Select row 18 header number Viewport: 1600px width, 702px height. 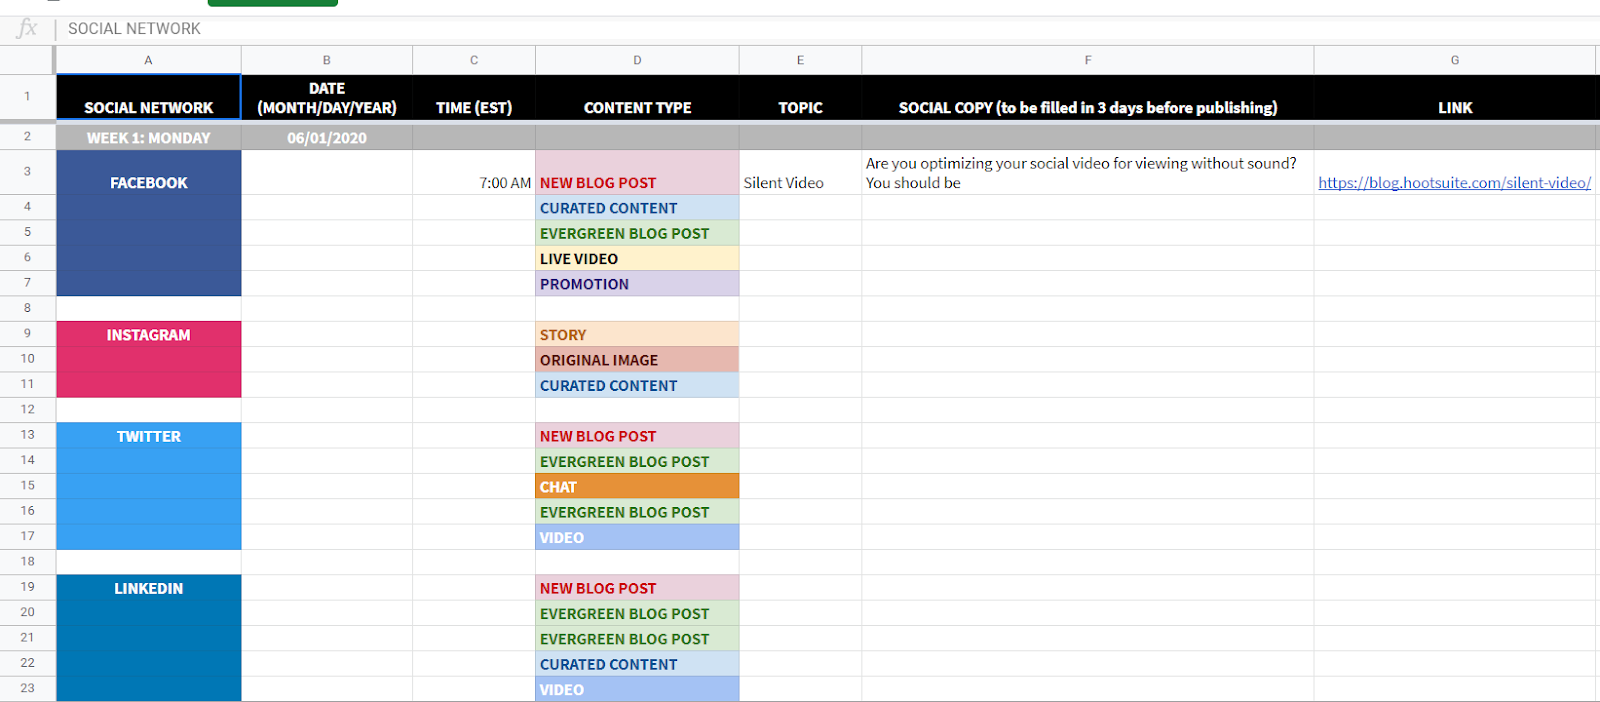[27, 561]
